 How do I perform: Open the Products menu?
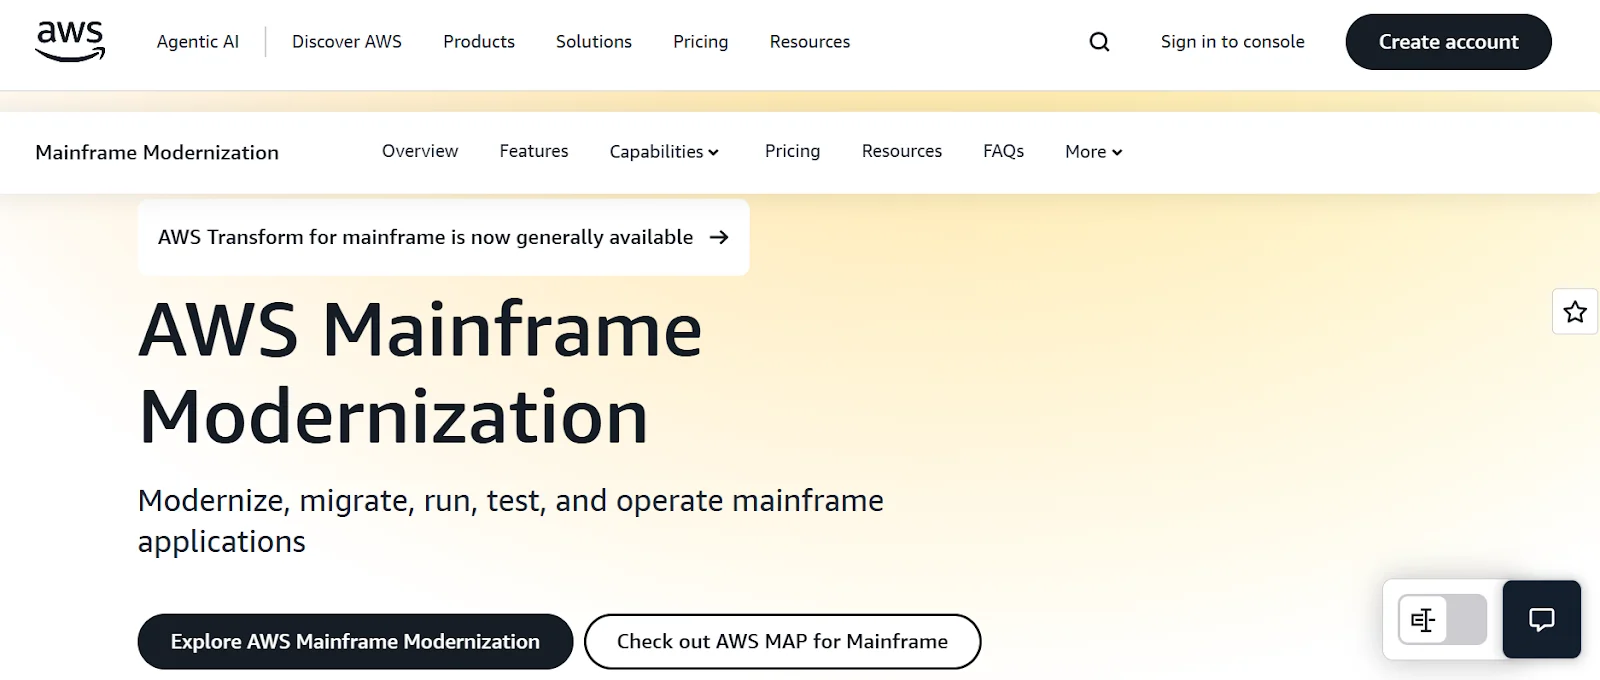pyautogui.click(x=479, y=42)
